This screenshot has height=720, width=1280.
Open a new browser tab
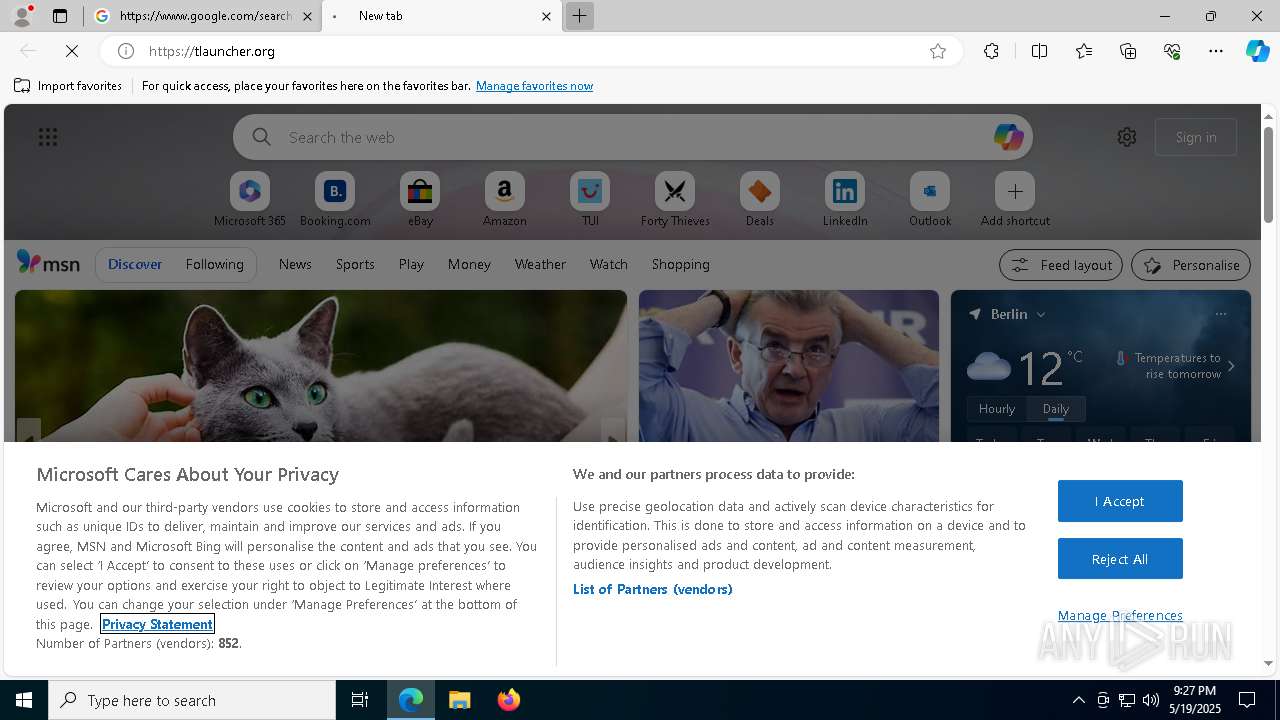tap(579, 16)
